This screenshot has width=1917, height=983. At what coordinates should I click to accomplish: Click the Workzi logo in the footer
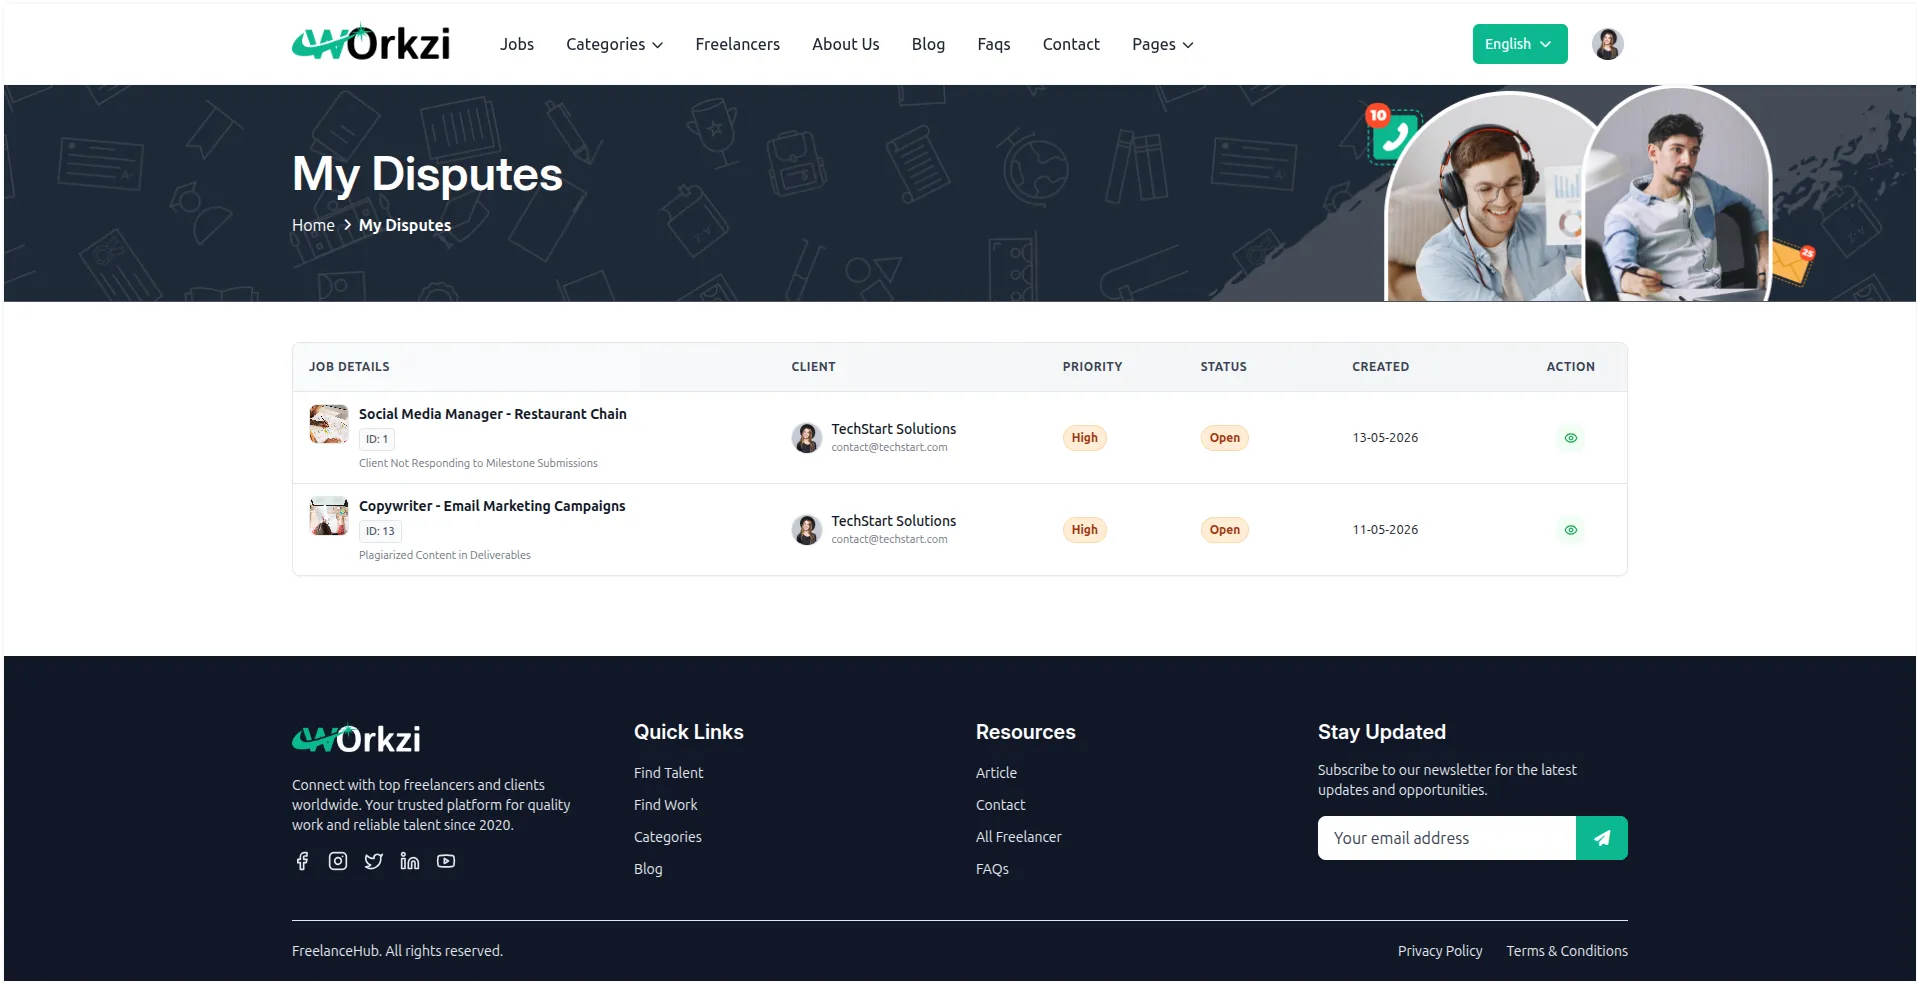coord(356,739)
